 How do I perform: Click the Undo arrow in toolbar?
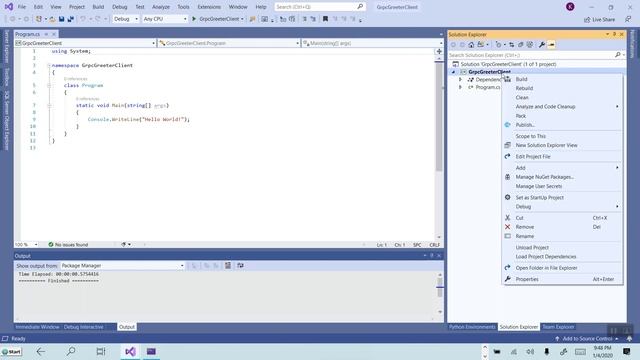83,19
